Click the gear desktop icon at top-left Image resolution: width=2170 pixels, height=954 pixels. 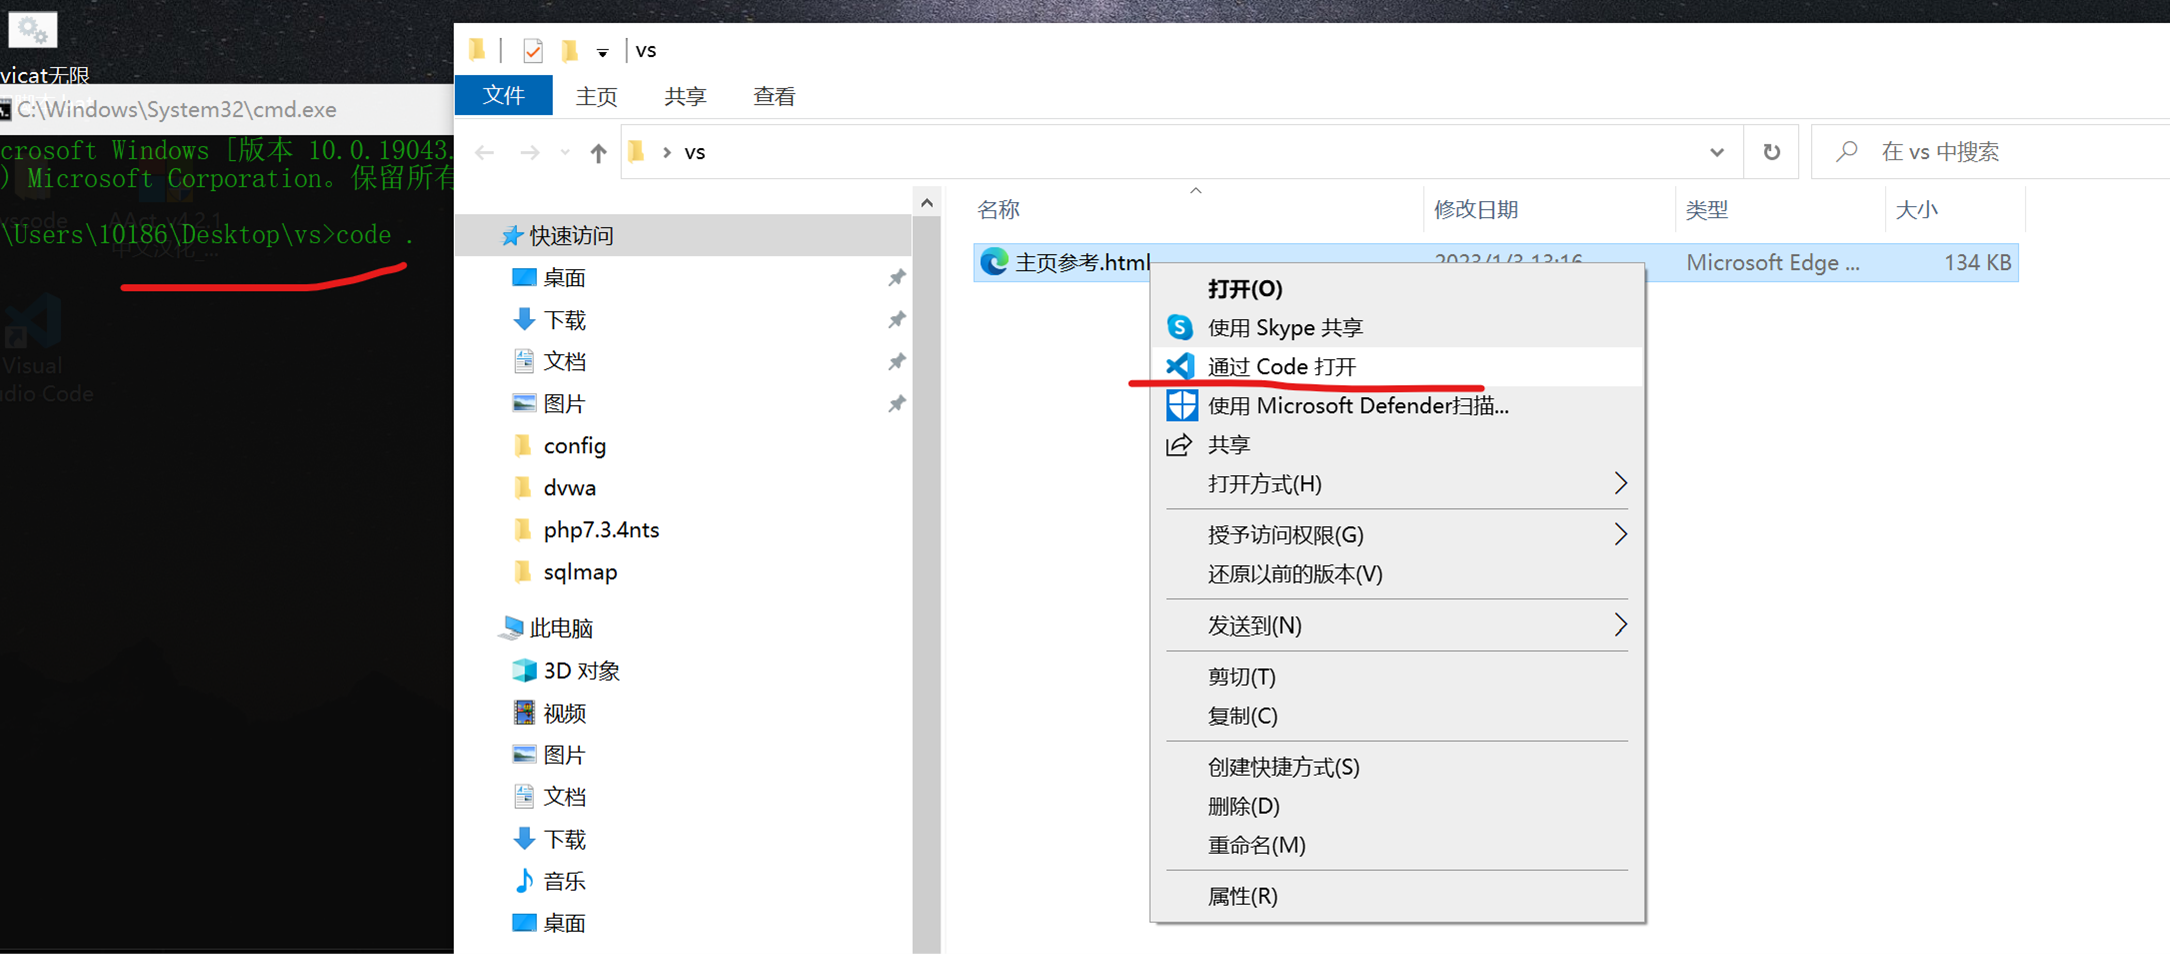pyautogui.click(x=32, y=30)
